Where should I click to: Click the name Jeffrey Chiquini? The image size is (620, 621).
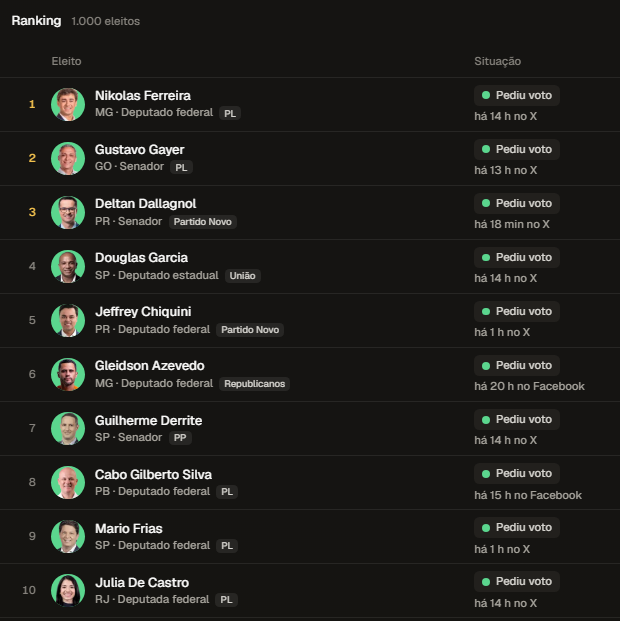[x=143, y=312]
